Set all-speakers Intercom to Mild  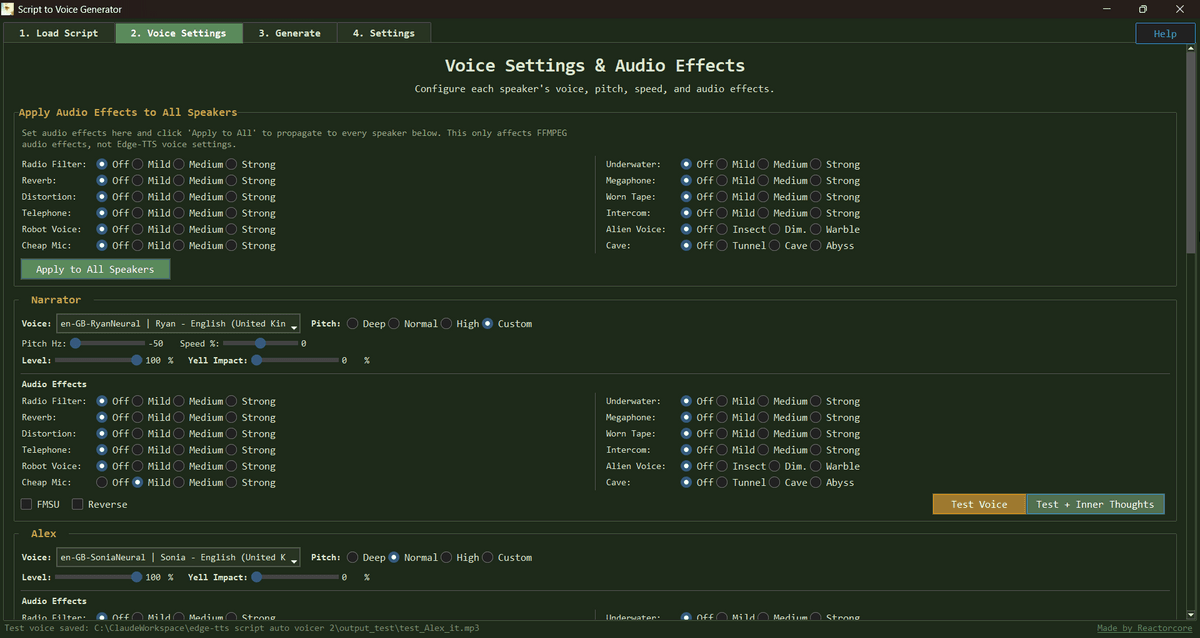click(x=735, y=213)
